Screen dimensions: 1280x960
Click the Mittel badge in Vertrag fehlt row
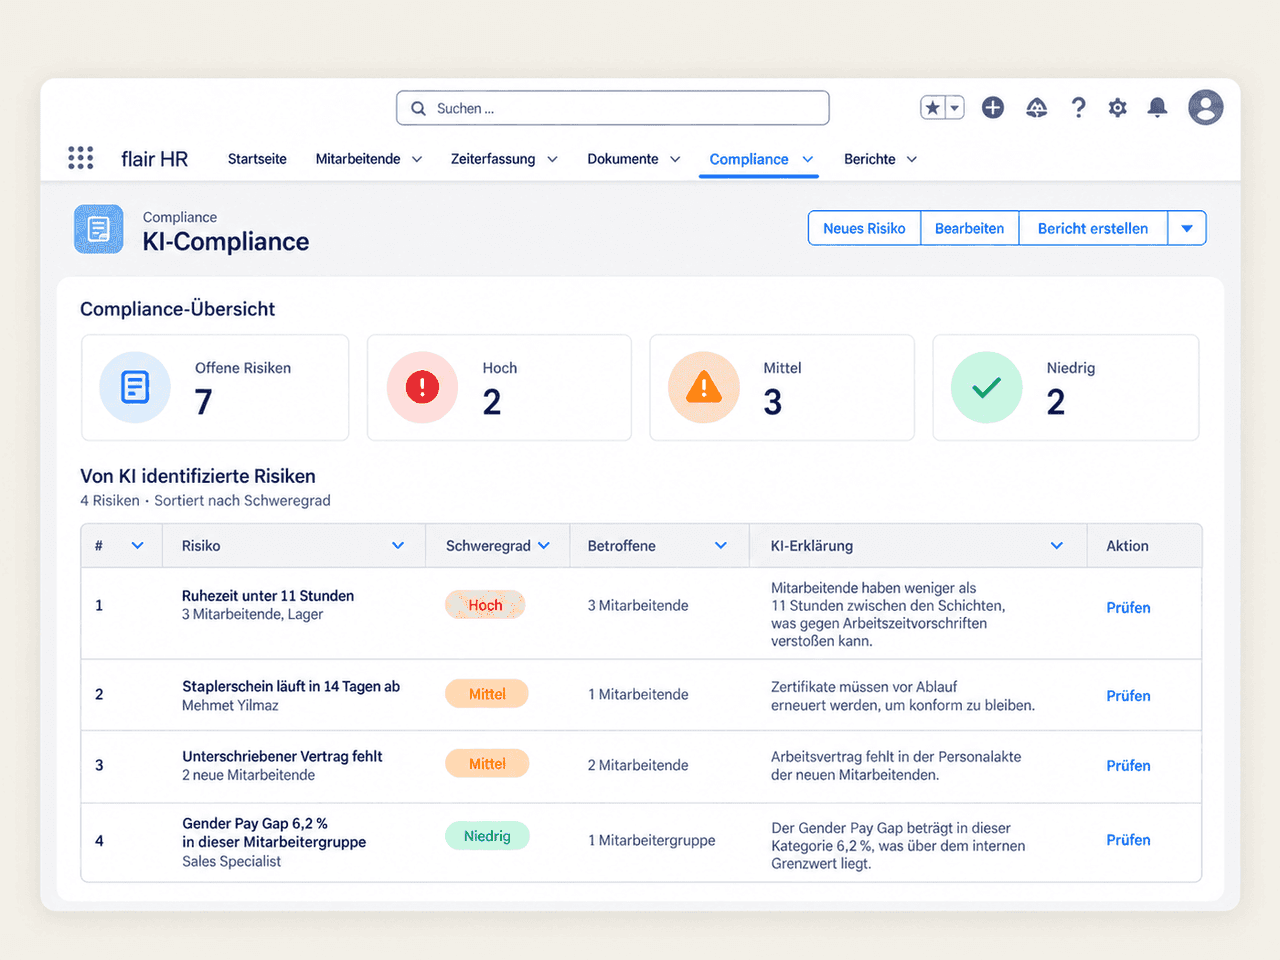tap(487, 764)
